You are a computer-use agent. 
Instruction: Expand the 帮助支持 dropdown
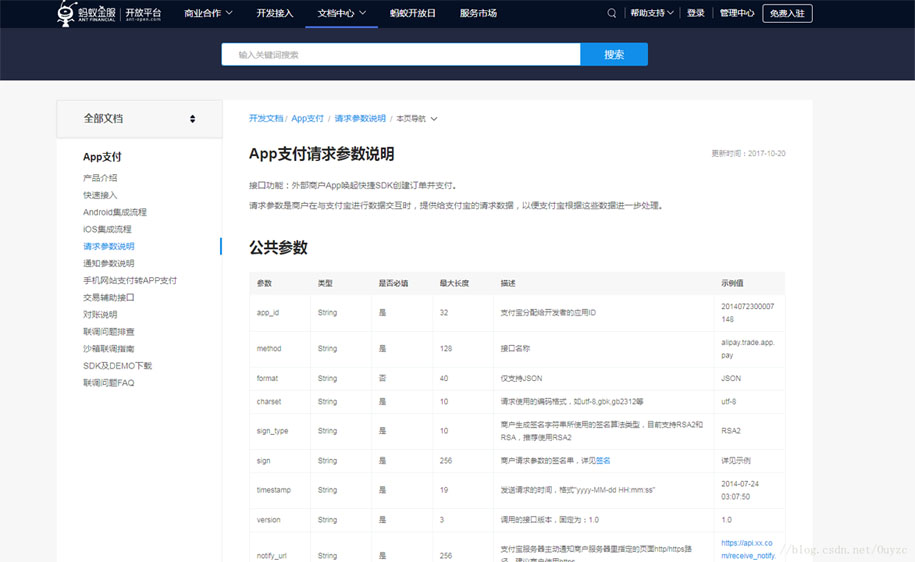click(x=652, y=13)
